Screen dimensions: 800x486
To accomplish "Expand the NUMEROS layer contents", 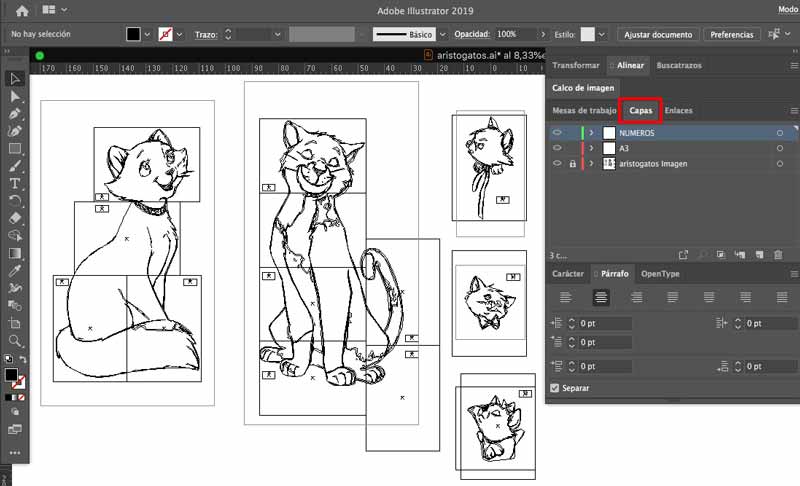I will 591,133.
